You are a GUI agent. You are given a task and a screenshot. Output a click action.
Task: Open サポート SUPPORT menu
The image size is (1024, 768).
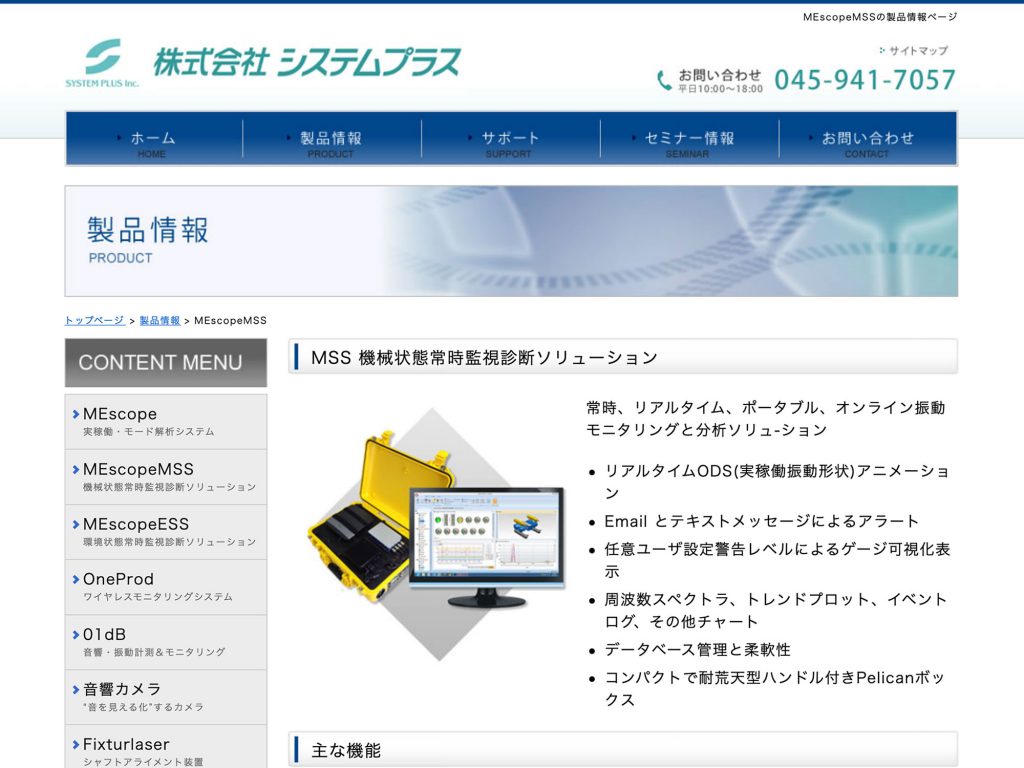[x=511, y=138]
